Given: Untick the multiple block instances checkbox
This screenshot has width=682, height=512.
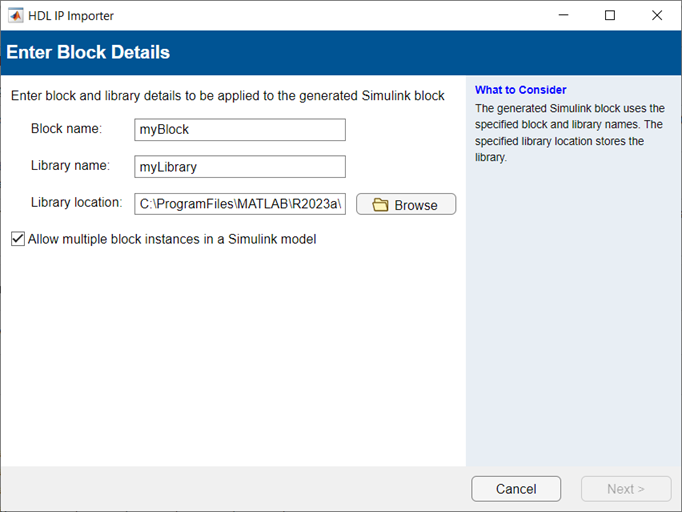Looking at the screenshot, I should 18,239.
